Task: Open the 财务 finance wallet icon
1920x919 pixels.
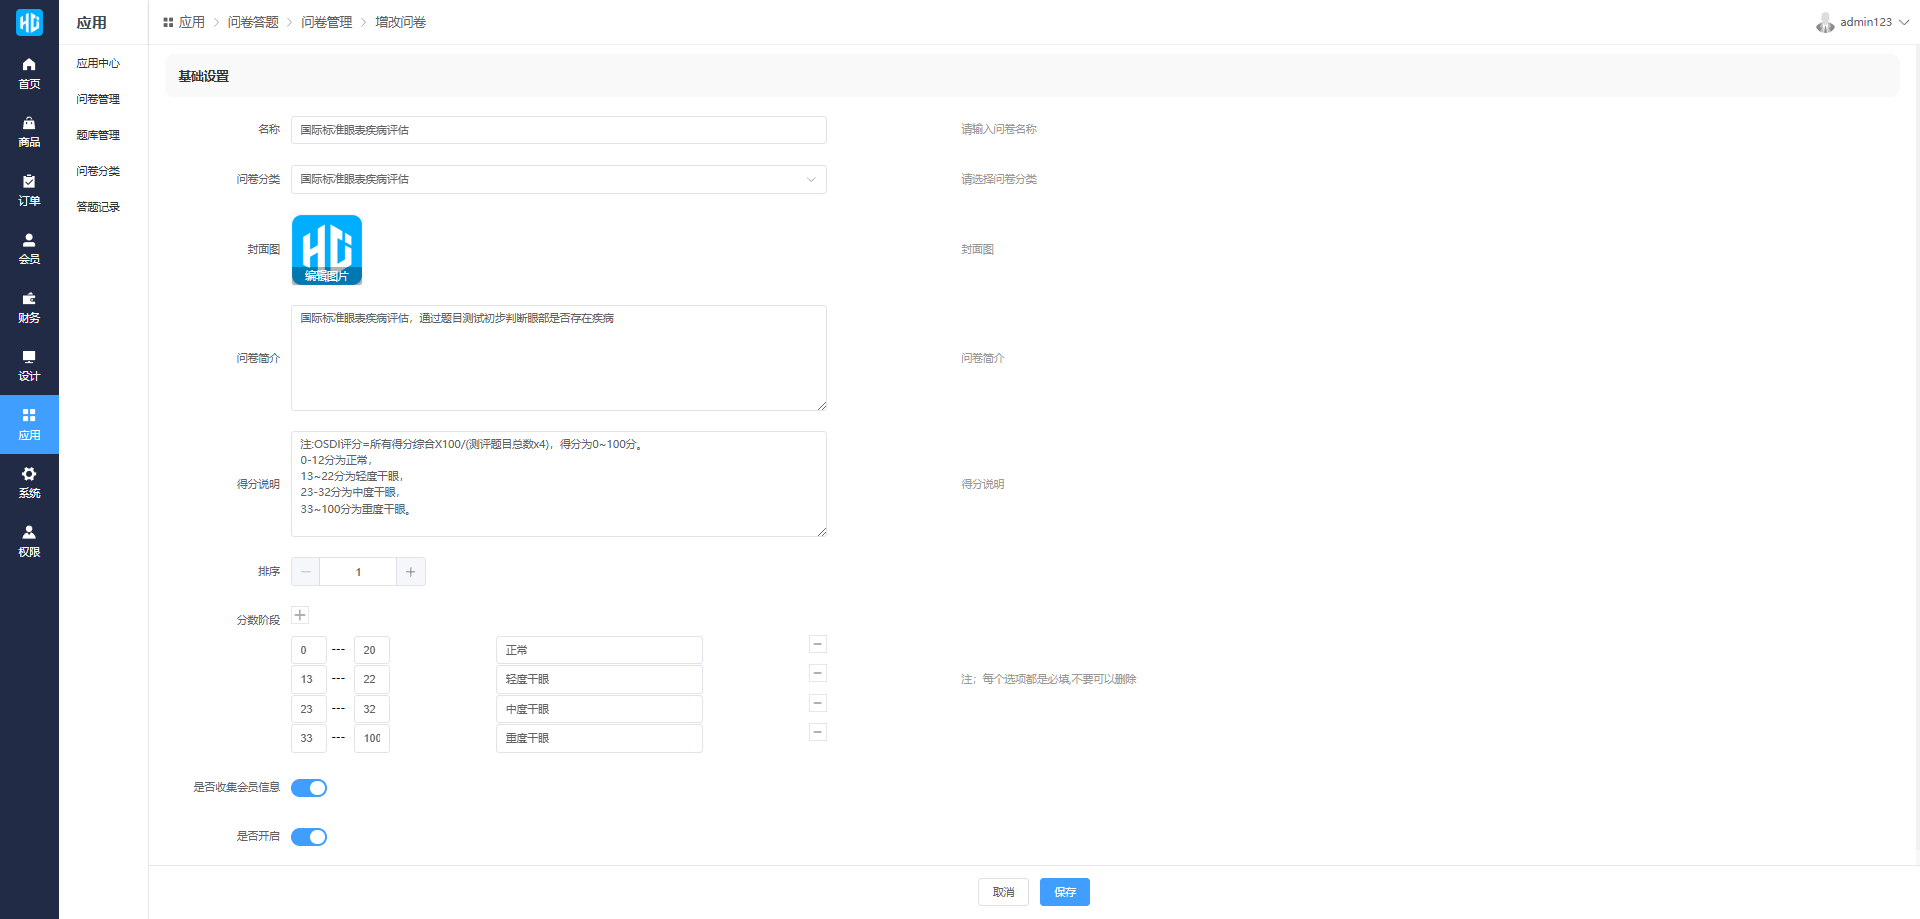Action: tap(29, 299)
